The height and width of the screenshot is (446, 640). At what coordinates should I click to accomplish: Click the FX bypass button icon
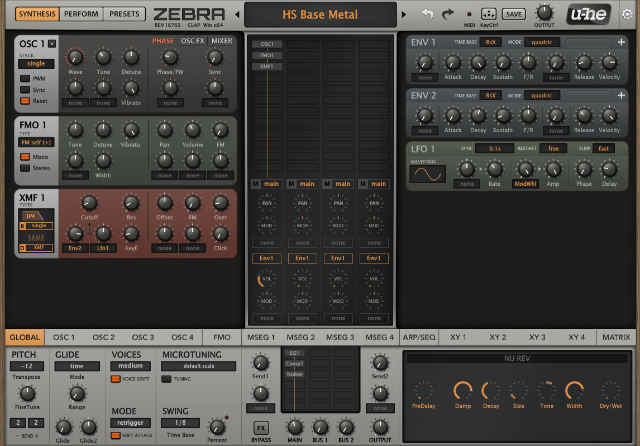[259, 428]
